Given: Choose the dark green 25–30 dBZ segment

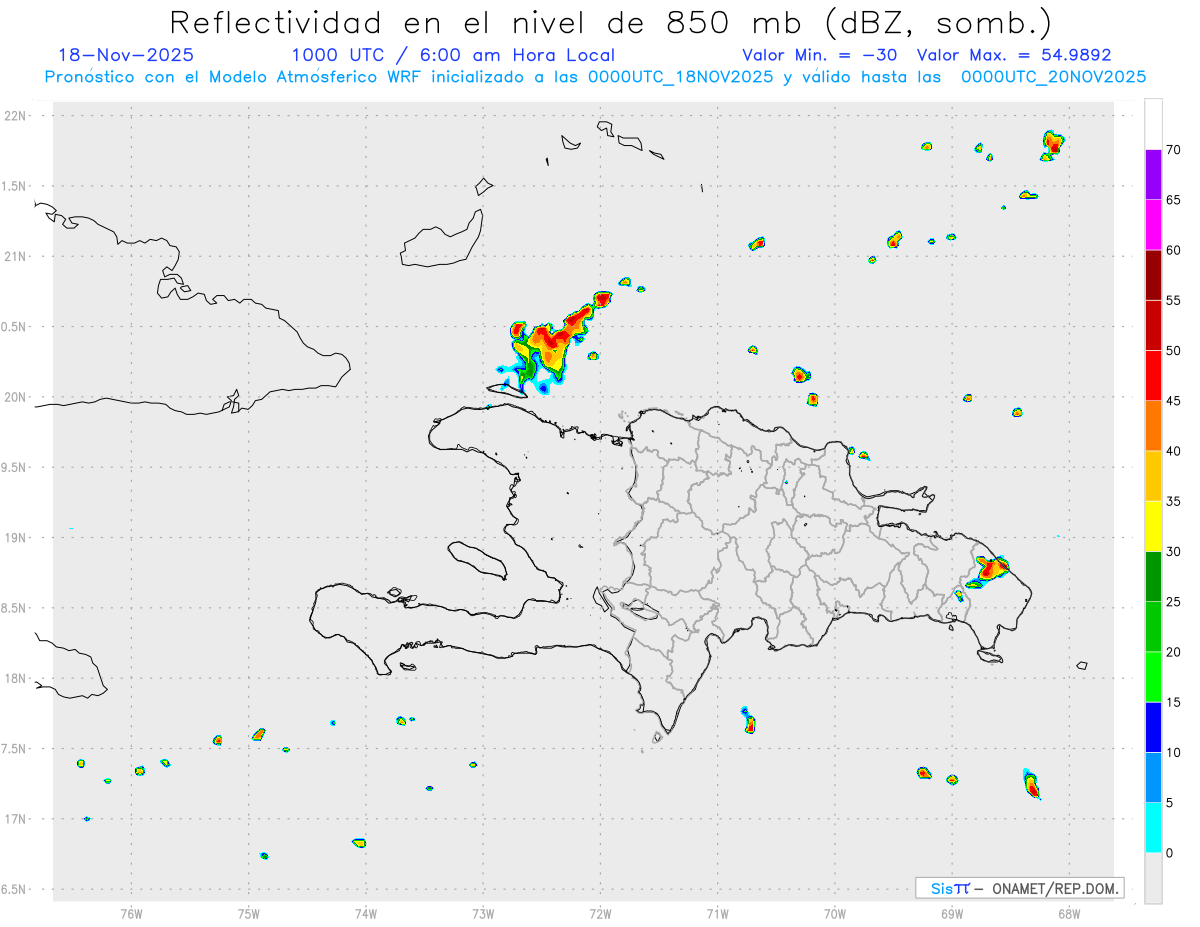Looking at the screenshot, I should [x=1153, y=576].
